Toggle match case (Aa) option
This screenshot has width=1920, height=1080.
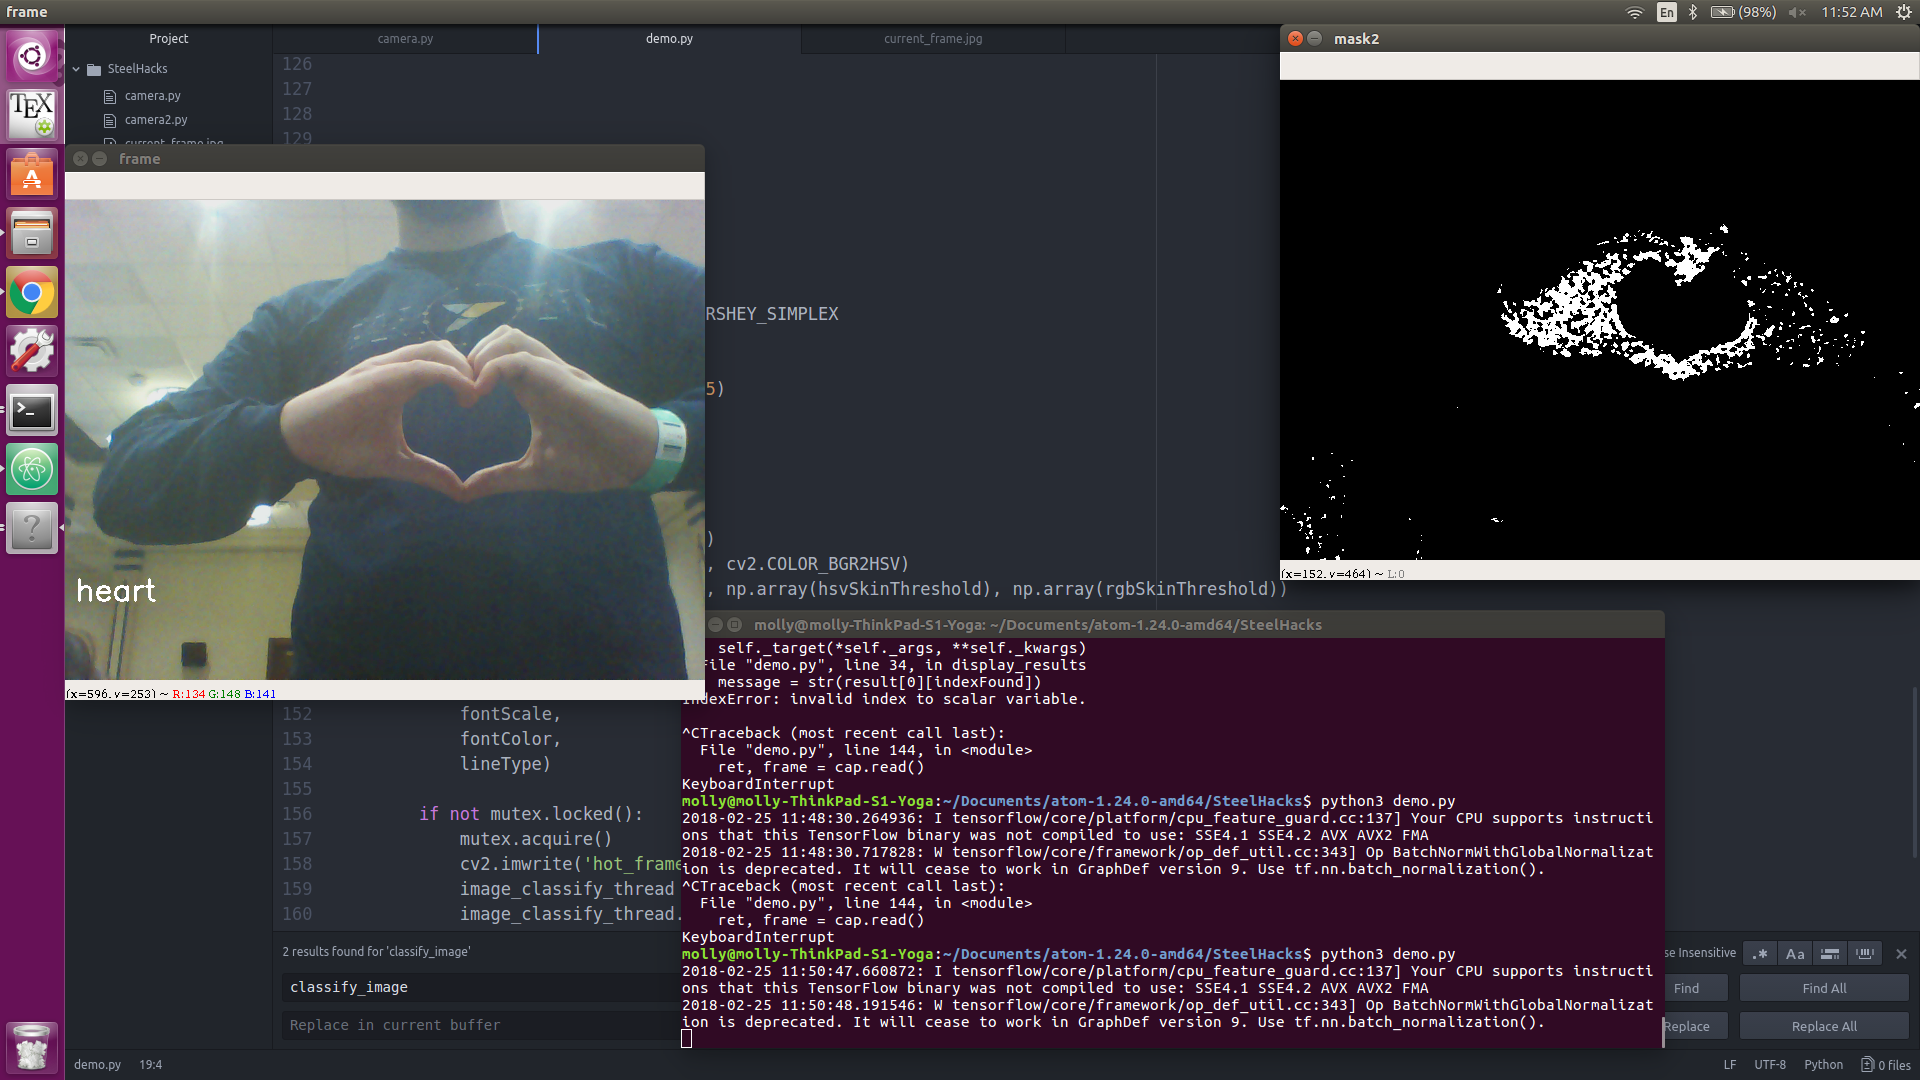click(x=1795, y=954)
